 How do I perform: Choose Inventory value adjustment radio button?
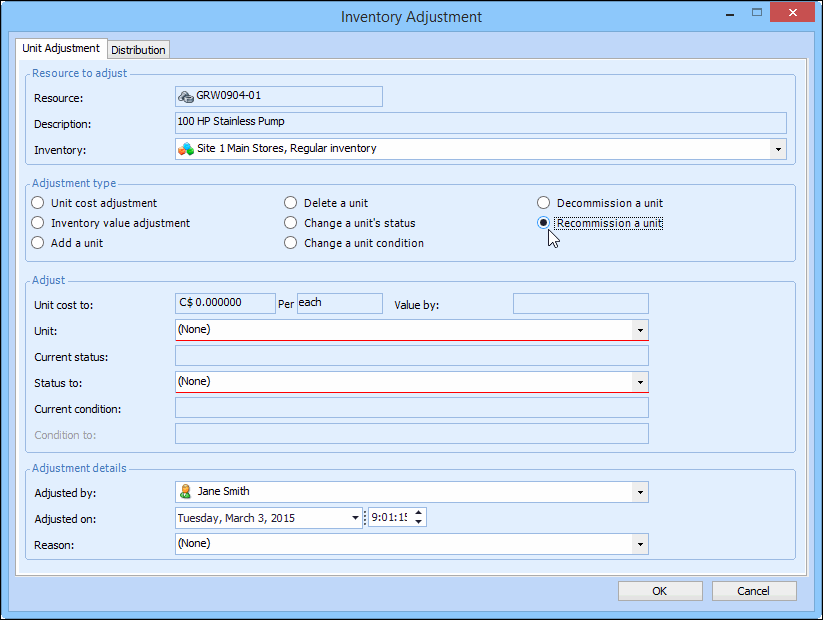pos(38,223)
